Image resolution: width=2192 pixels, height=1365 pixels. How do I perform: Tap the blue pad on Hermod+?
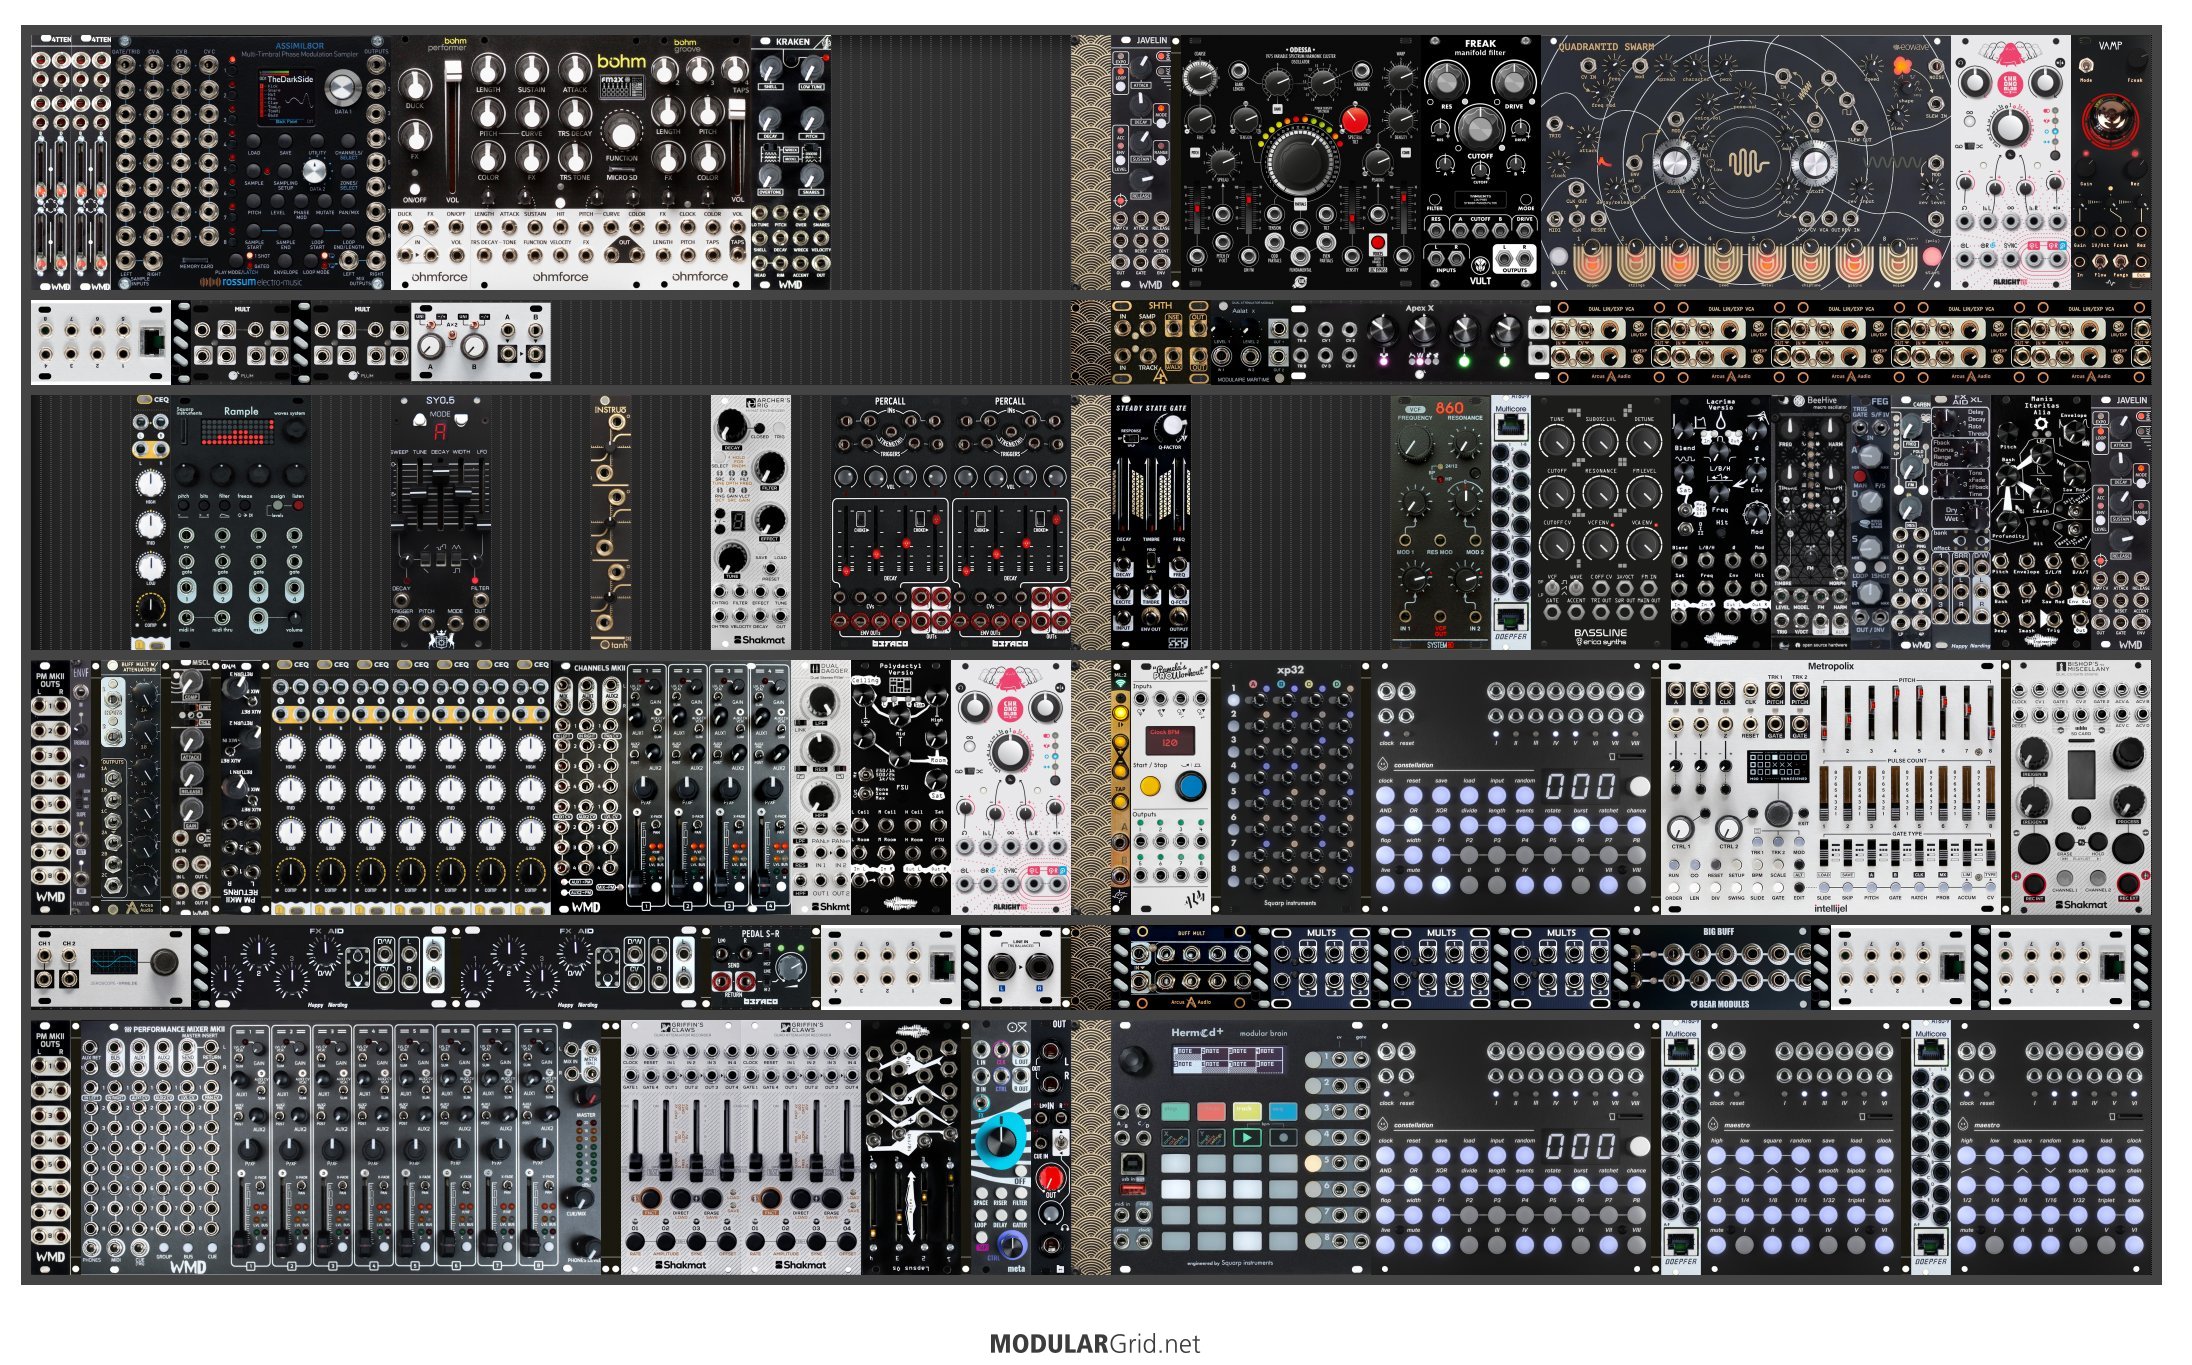1283,1111
